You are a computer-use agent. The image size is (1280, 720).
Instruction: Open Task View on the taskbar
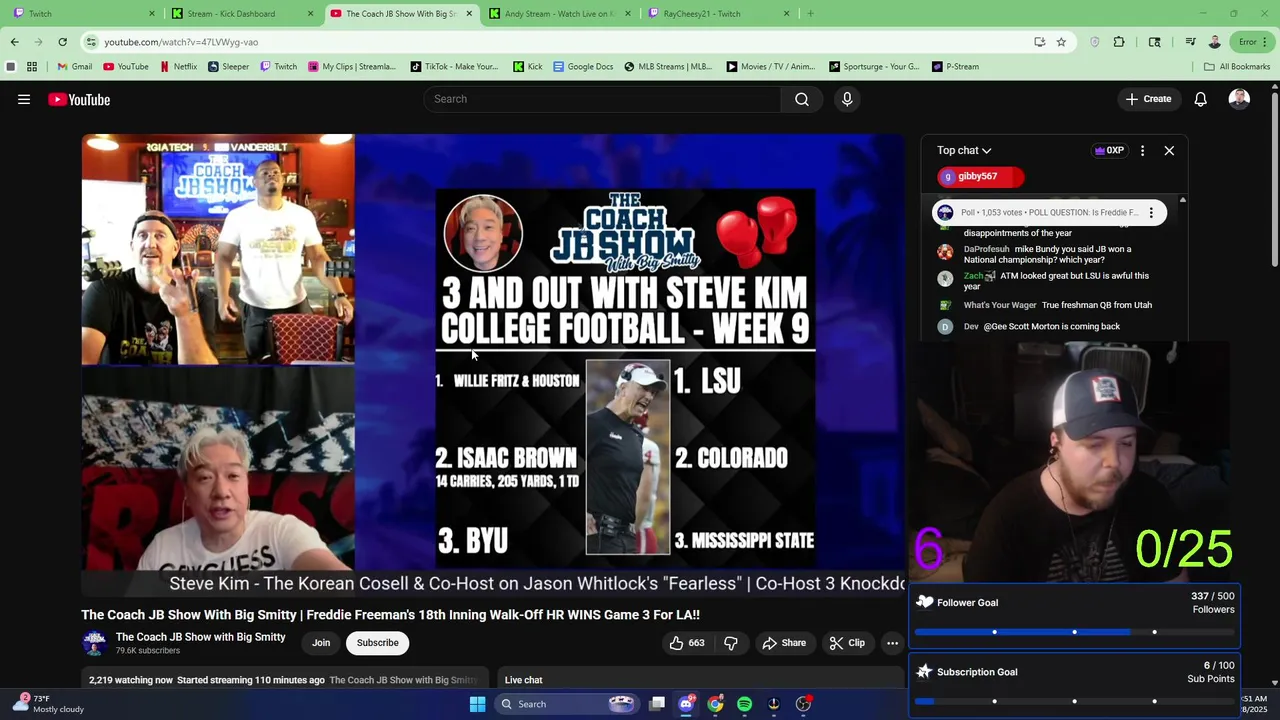click(x=657, y=704)
